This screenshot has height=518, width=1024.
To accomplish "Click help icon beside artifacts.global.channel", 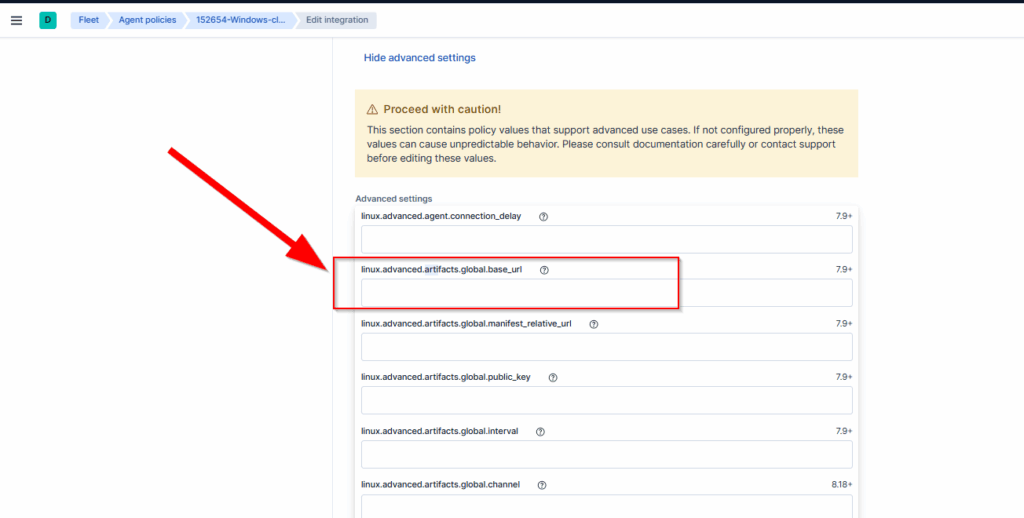I will point(542,486).
